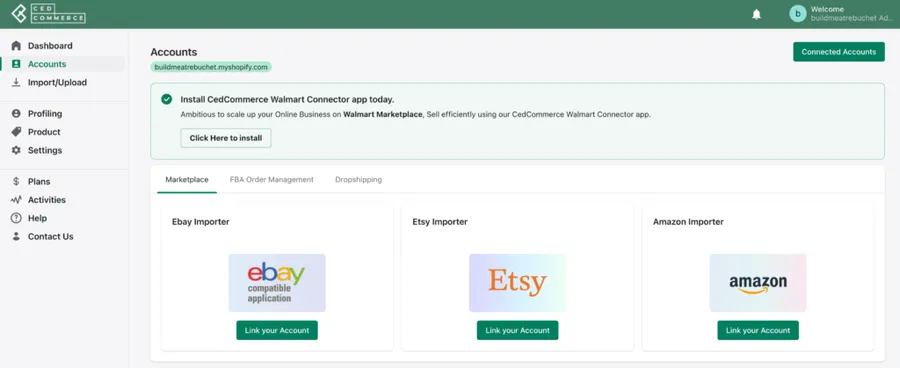Click the Settings gear icon
Screen dimensions: 900x368
pos(16,150)
